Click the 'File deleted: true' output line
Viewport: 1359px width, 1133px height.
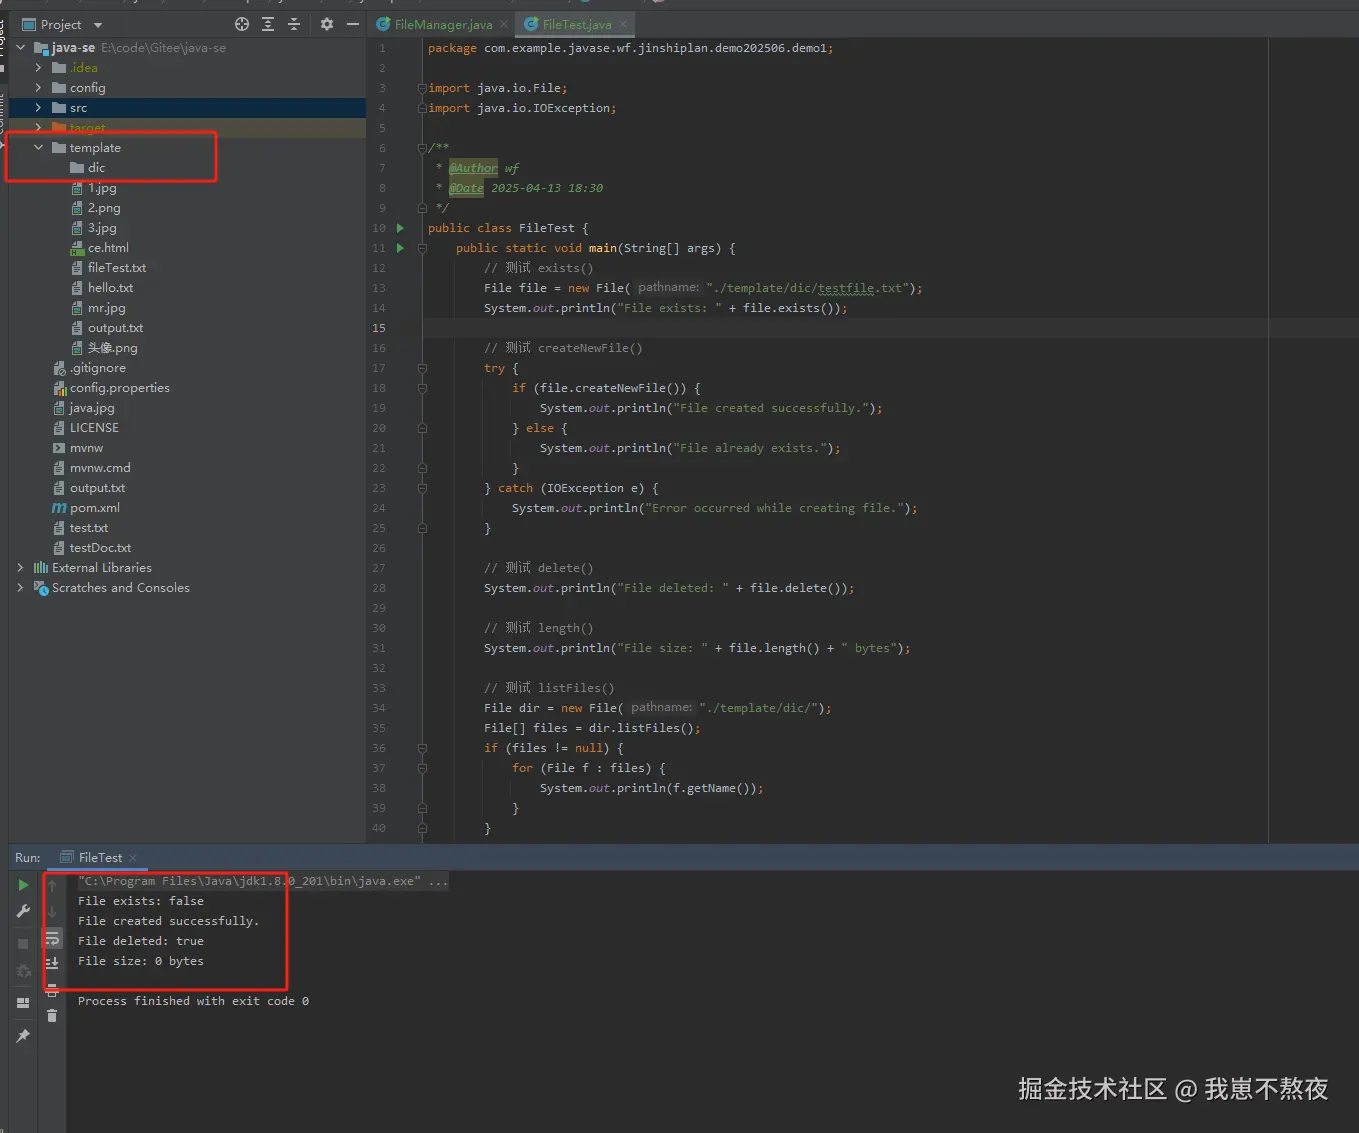click(x=141, y=941)
